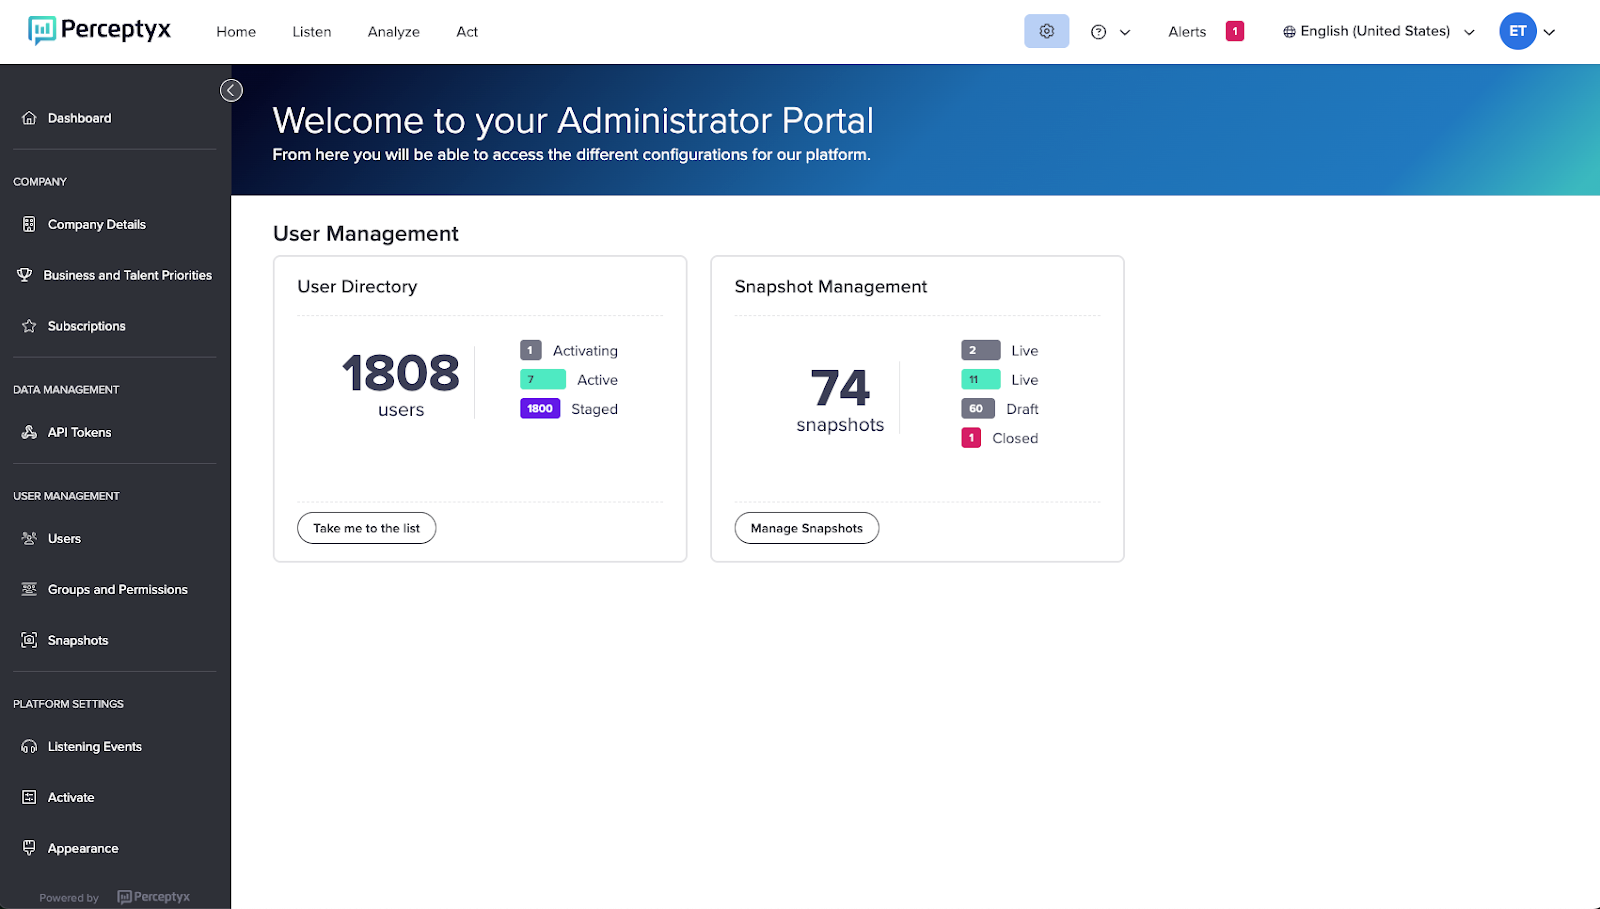Click the red 1 Closed badge
The image size is (1600, 909).
point(971,438)
